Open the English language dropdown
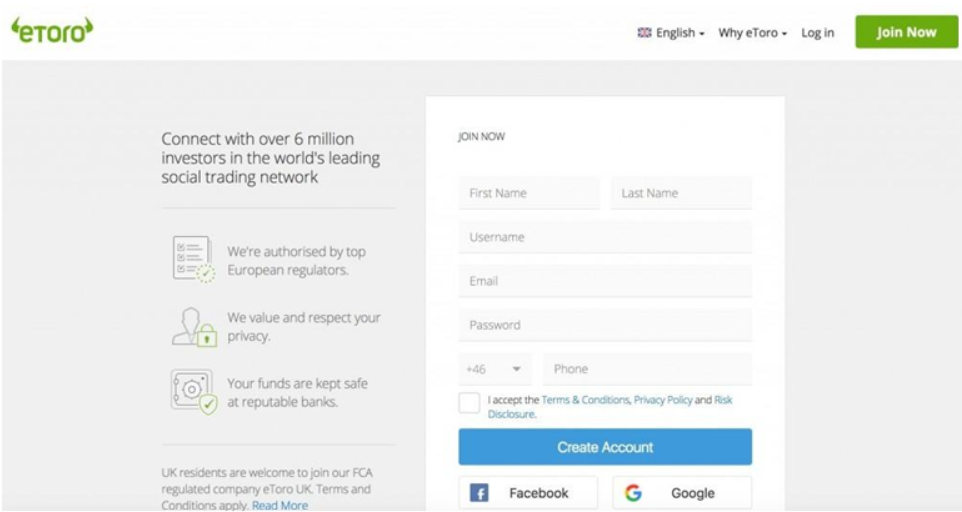This screenshot has height=512, width=962. (671, 32)
